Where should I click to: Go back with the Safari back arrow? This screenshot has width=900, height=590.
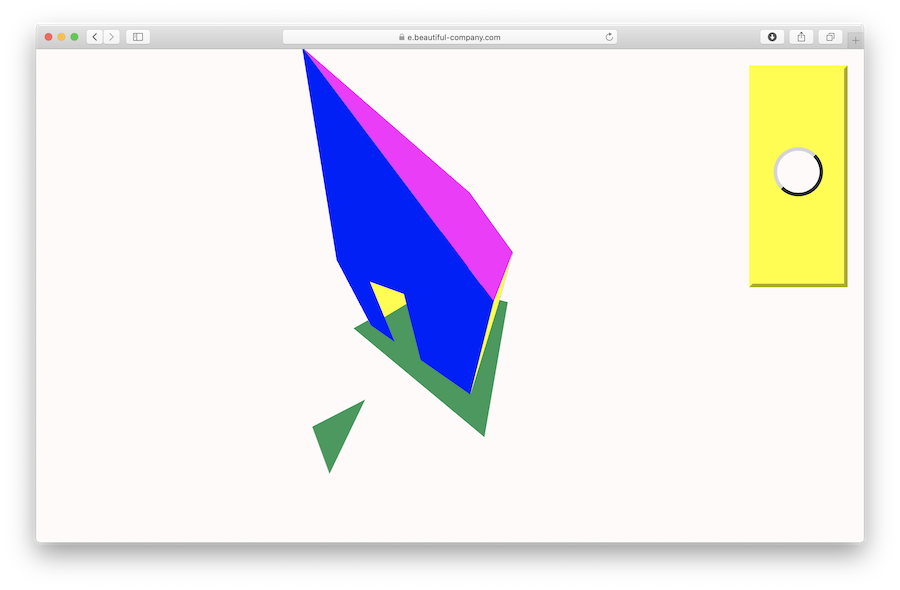pyautogui.click(x=95, y=37)
